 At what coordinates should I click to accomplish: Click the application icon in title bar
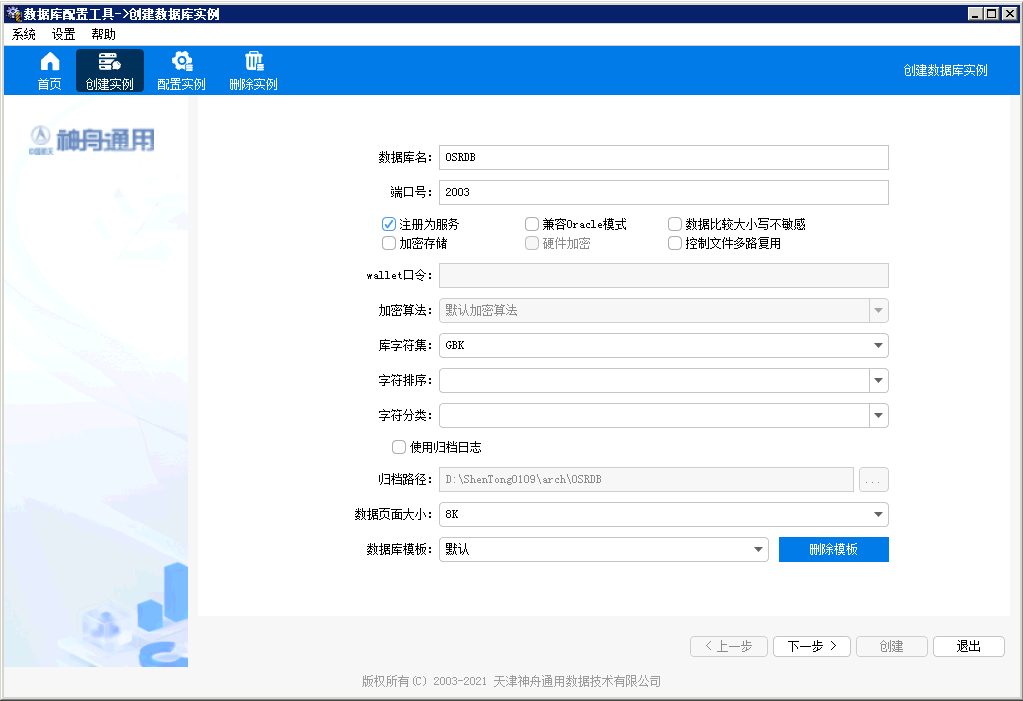tap(12, 14)
